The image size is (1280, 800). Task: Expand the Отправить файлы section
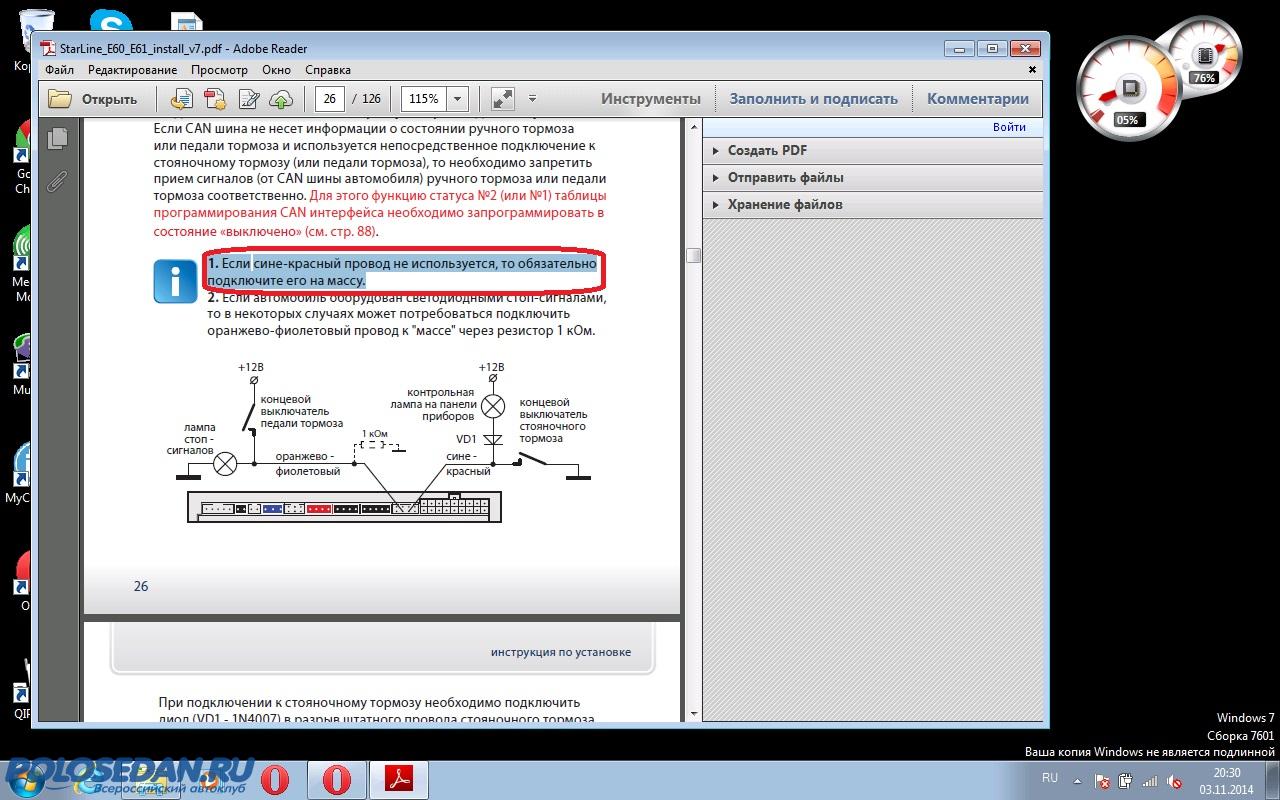pos(785,177)
